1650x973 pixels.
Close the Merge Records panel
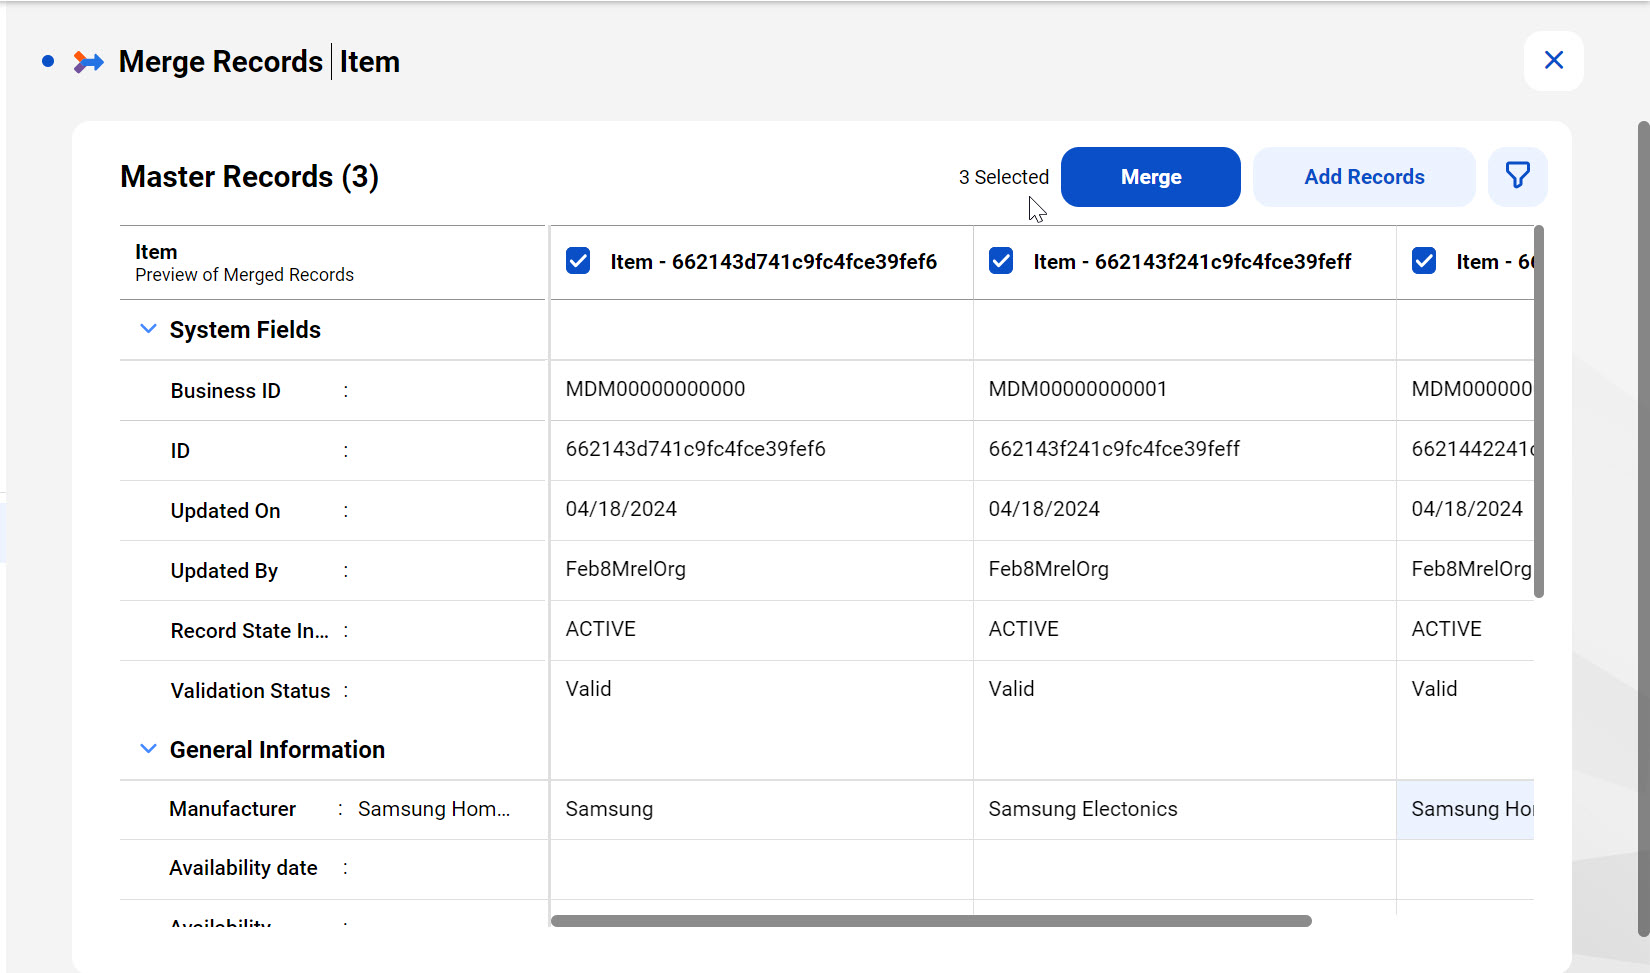pos(1553,61)
